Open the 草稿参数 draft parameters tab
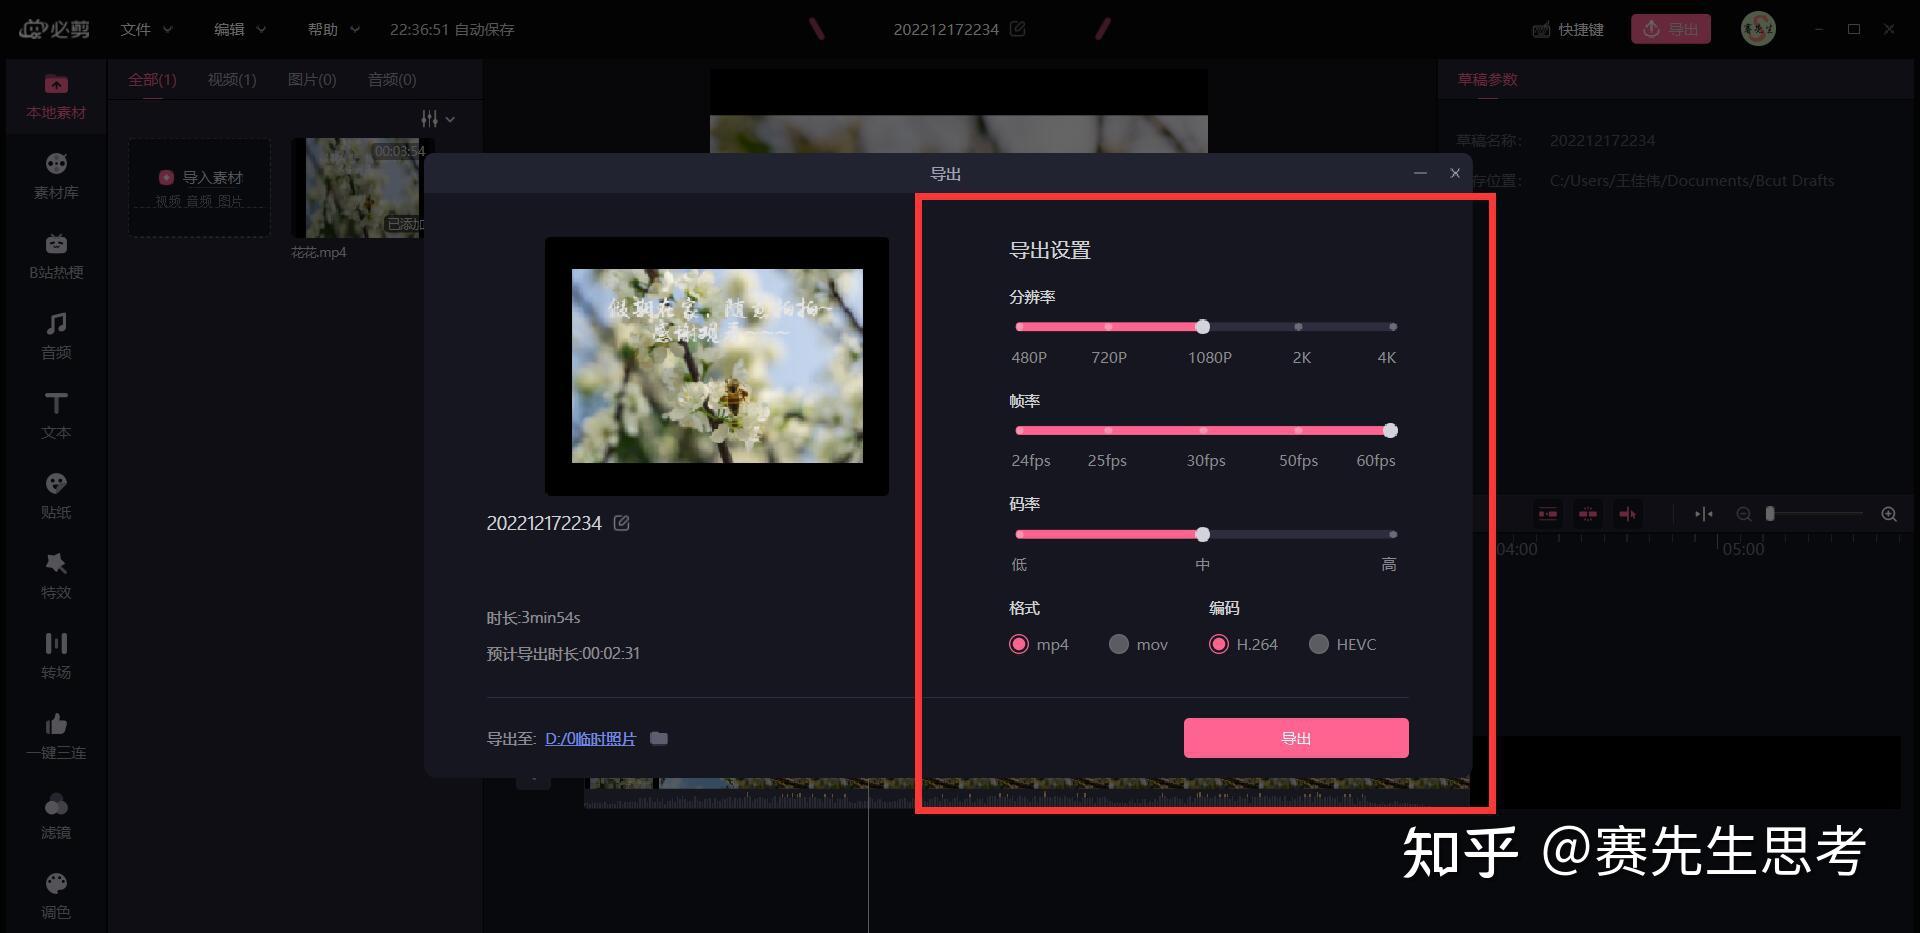1920x933 pixels. tap(1487, 80)
